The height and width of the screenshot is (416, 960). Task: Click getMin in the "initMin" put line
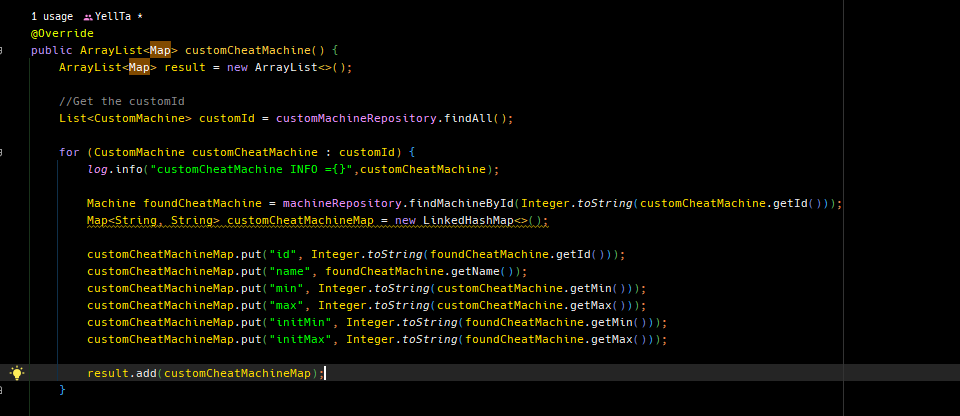coord(611,322)
